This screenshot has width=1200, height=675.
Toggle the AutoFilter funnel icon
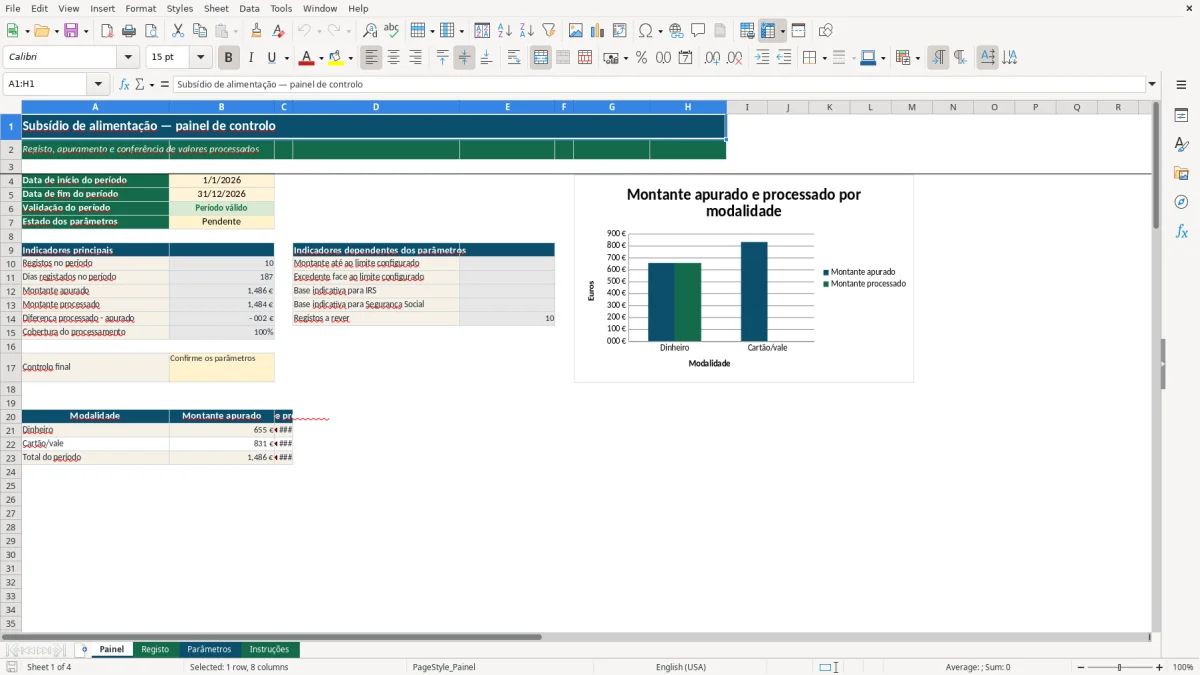pyautogui.click(x=549, y=31)
